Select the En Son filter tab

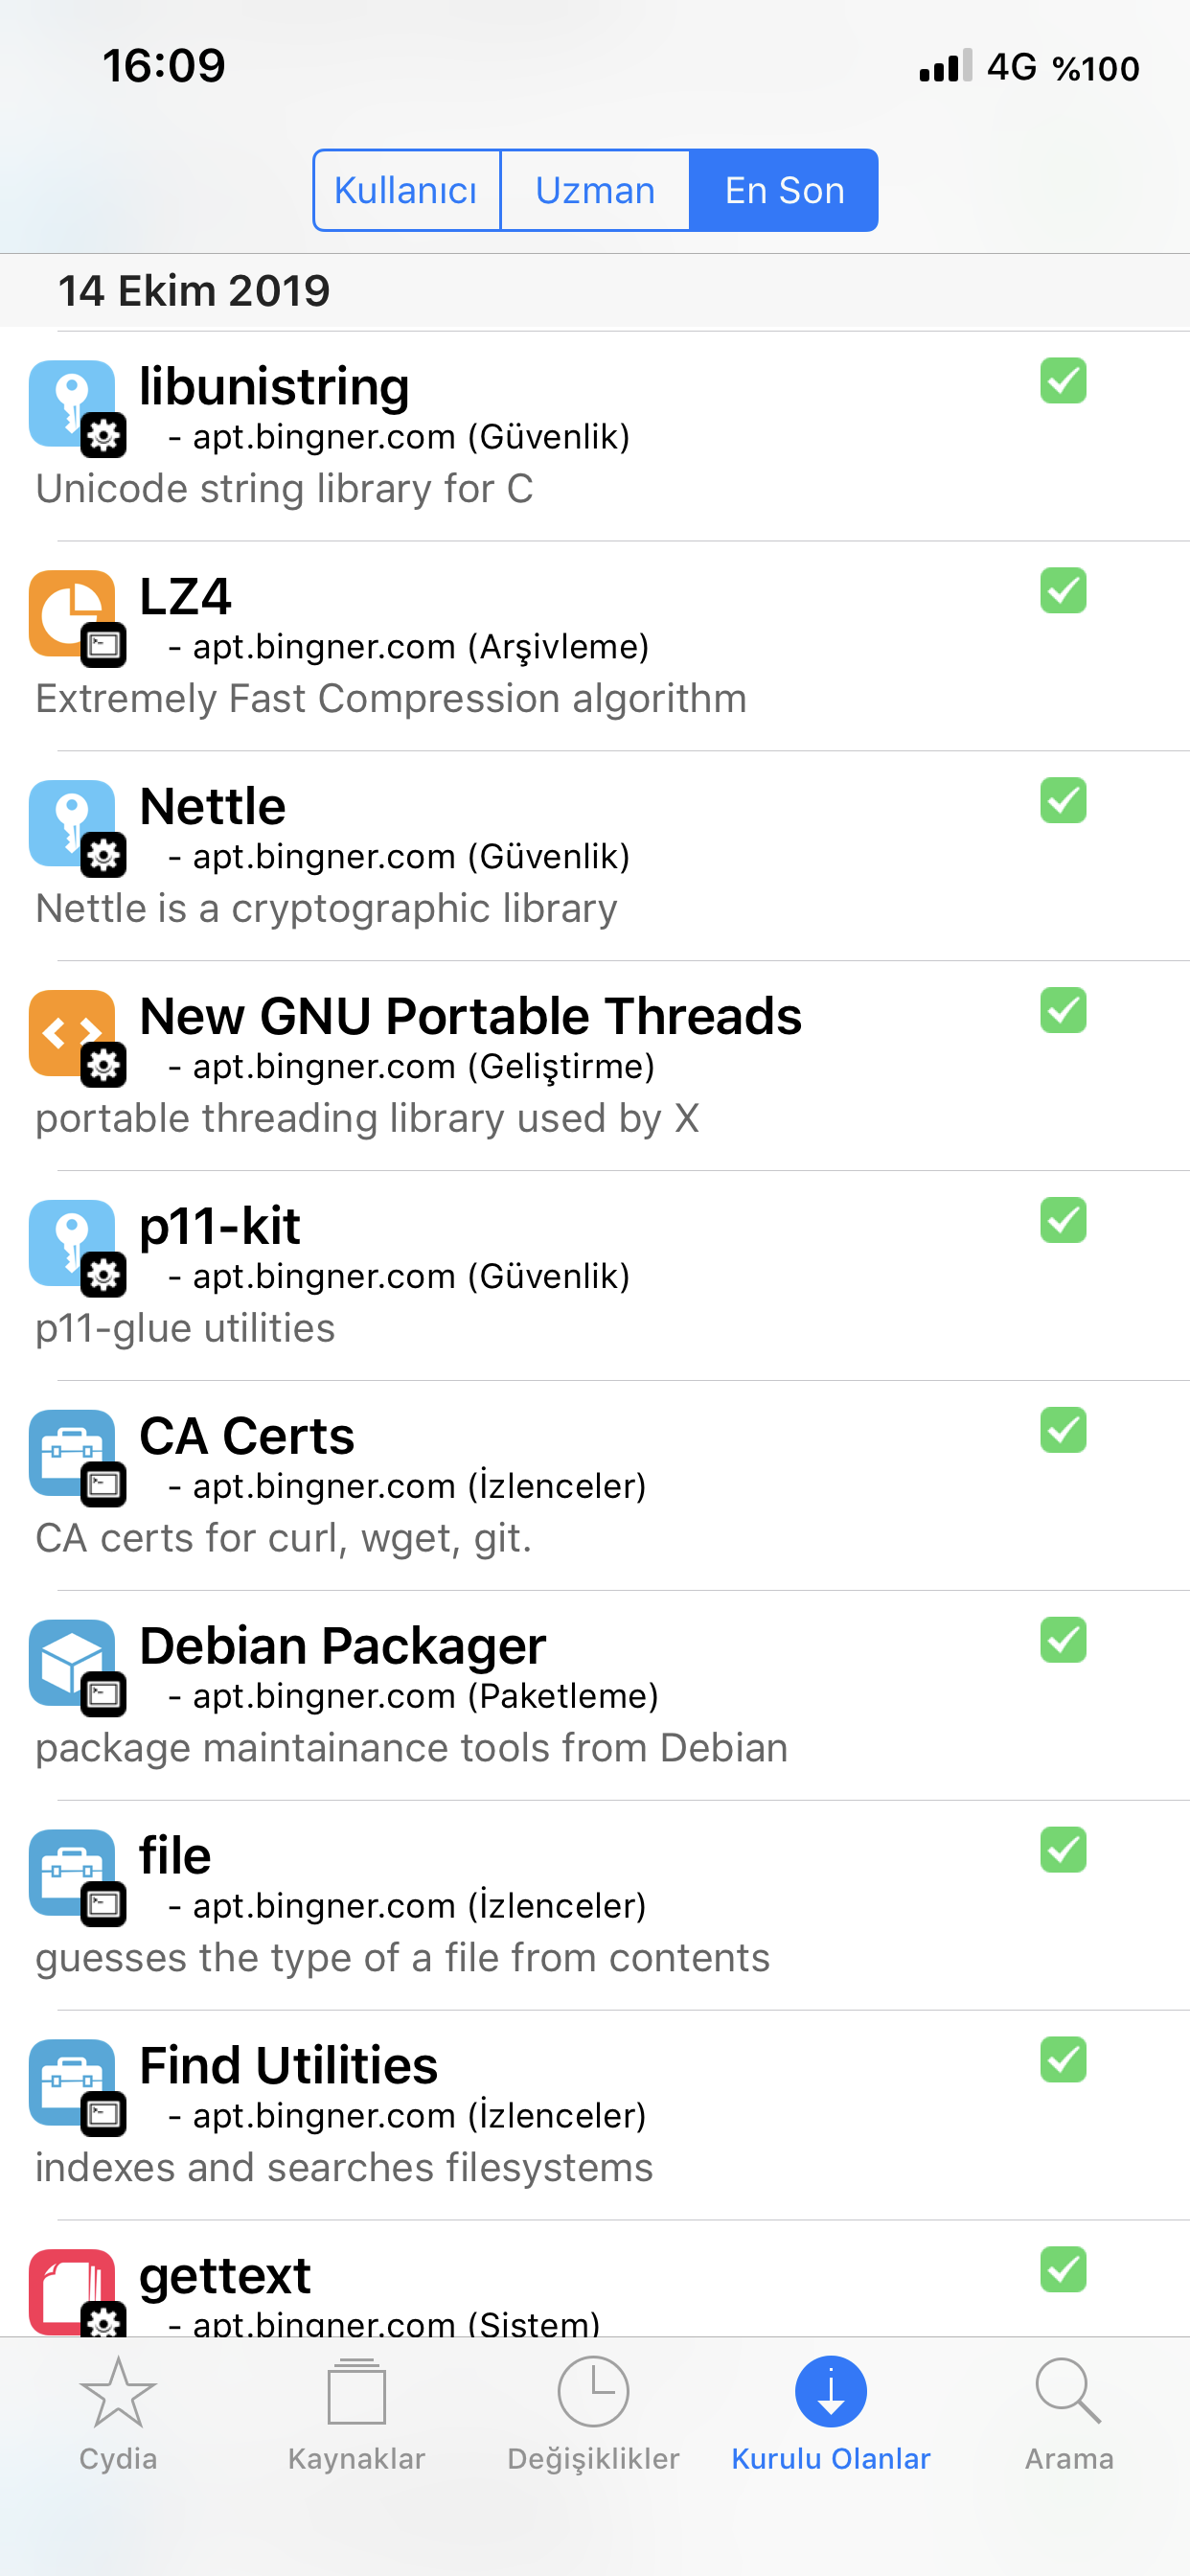784,190
